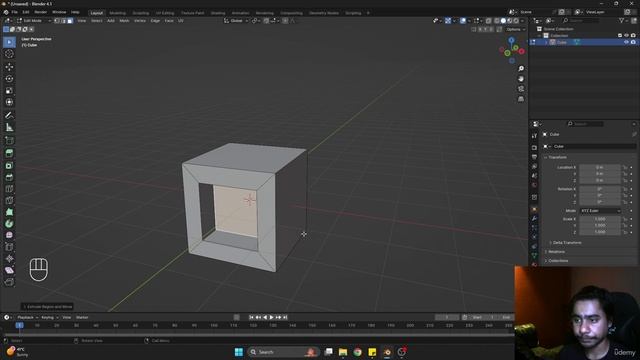Open Global transform orientation dropdown
640x360 pixels.
tap(236, 20)
